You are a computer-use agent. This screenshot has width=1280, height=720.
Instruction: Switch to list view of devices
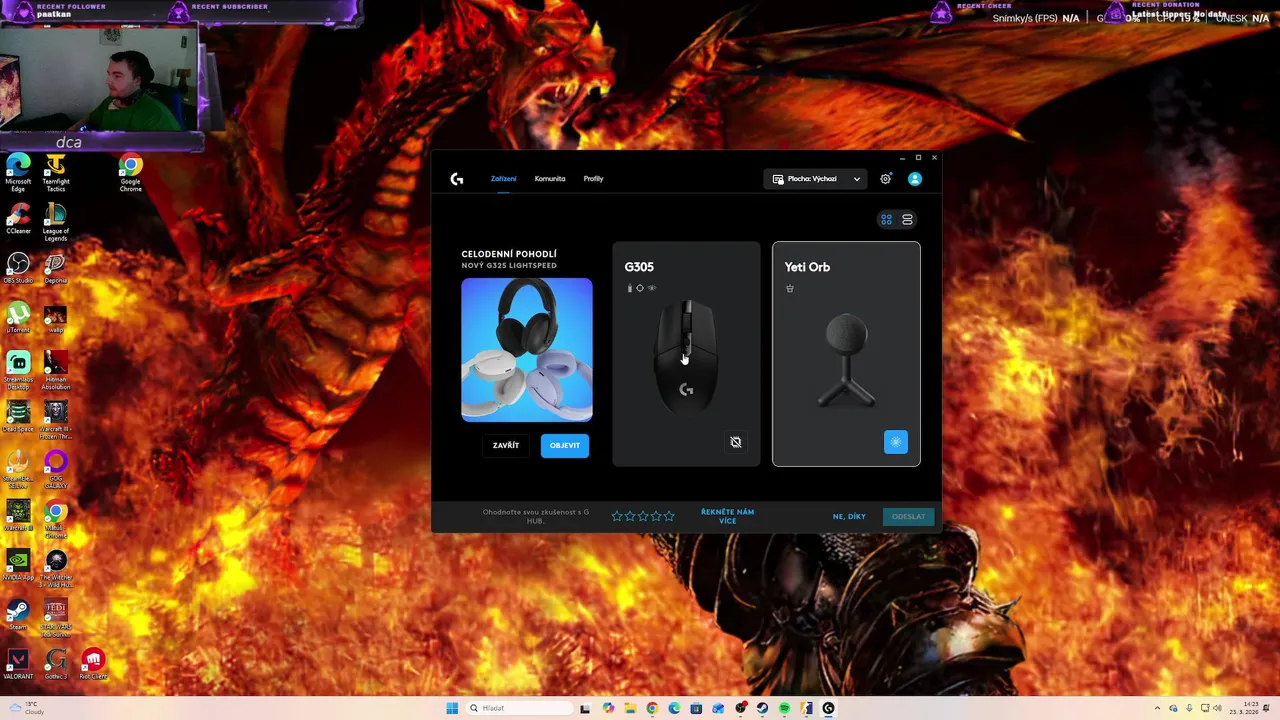[907, 220]
